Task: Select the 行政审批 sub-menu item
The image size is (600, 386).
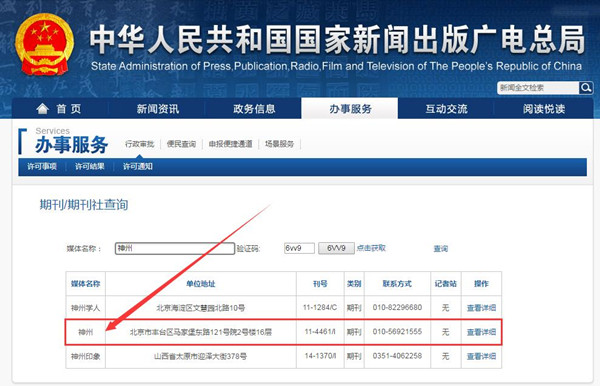Action: coord(140,144)
